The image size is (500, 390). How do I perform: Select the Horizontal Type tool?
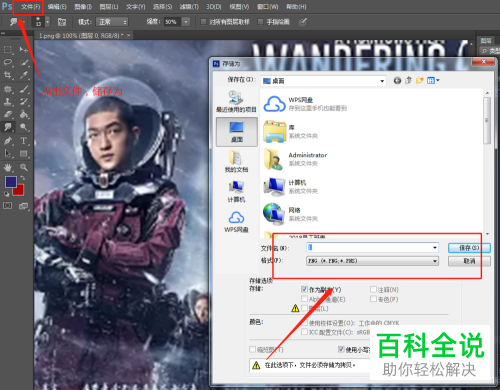24,141
